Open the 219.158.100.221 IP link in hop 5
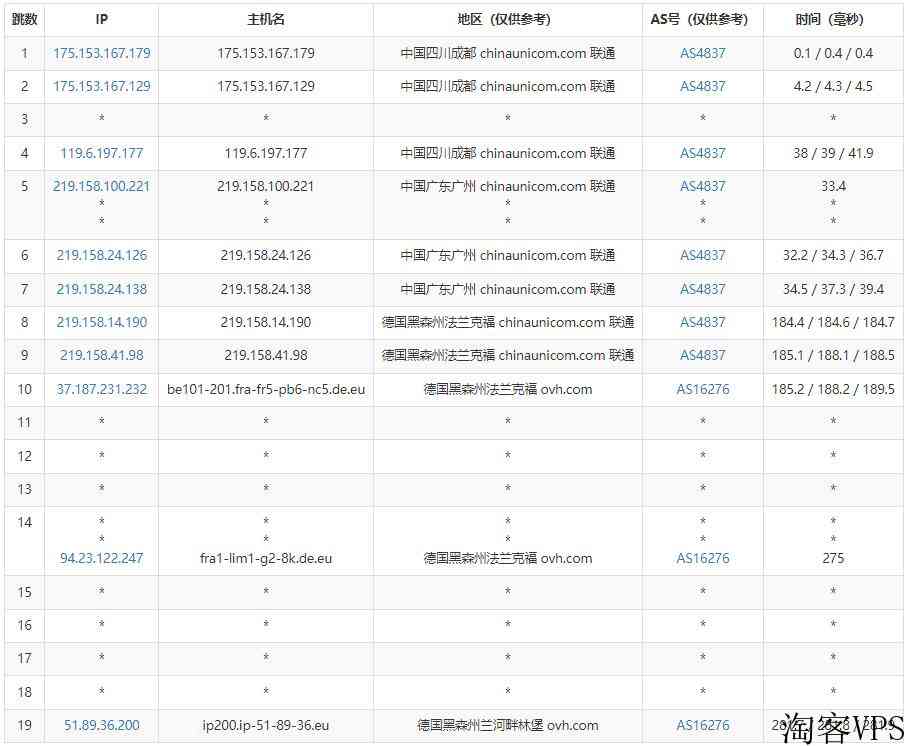 click(102, 186)
